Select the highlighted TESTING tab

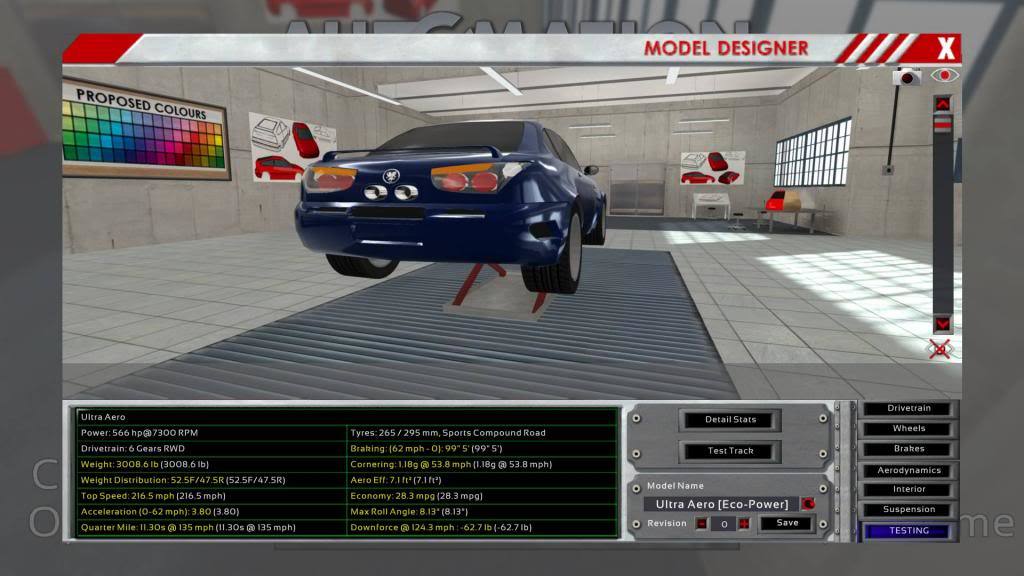click(909, 531)
